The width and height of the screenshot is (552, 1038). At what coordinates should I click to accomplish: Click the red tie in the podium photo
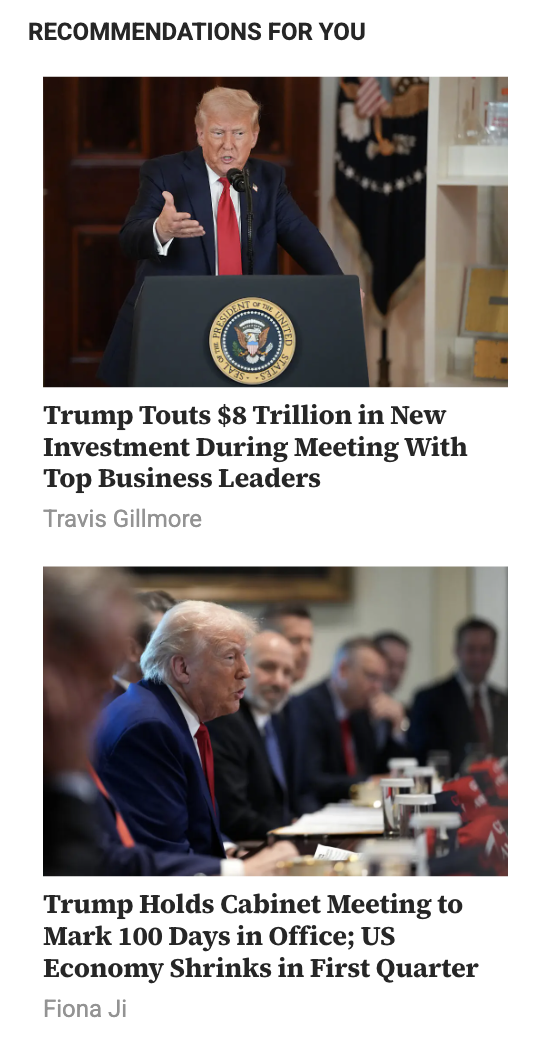[229, 227]
